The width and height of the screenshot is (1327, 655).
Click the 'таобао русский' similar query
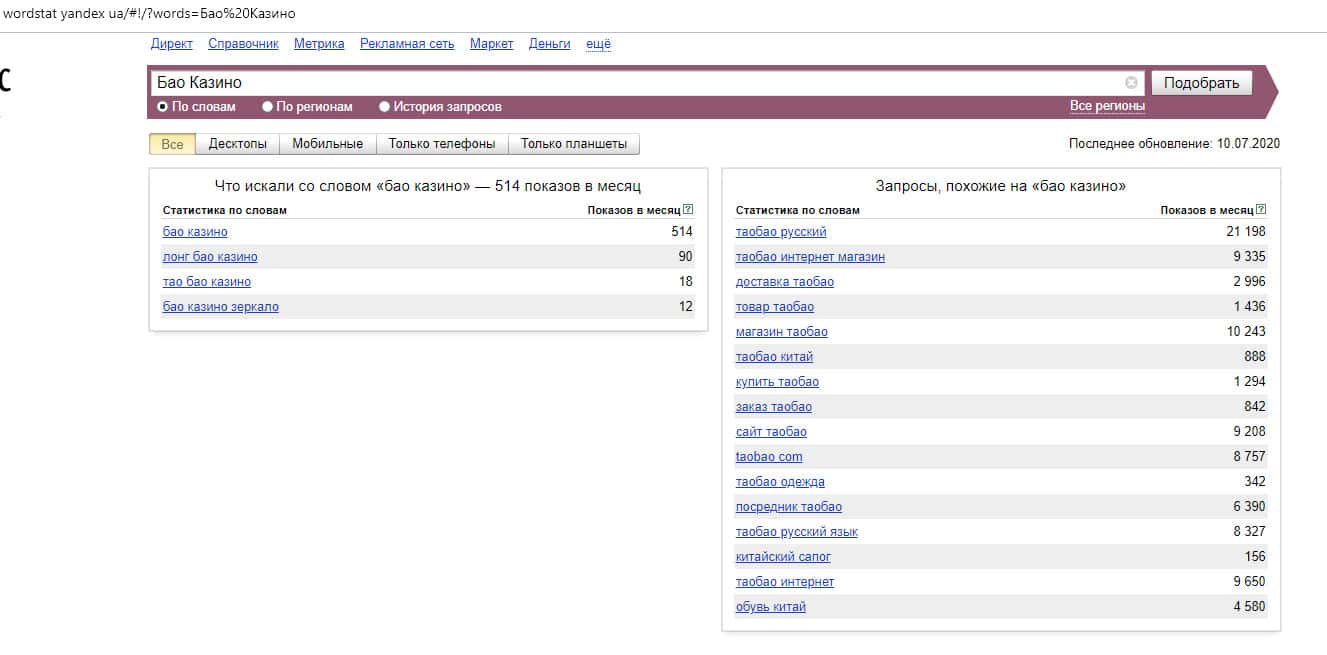click(x=781, y=232)
